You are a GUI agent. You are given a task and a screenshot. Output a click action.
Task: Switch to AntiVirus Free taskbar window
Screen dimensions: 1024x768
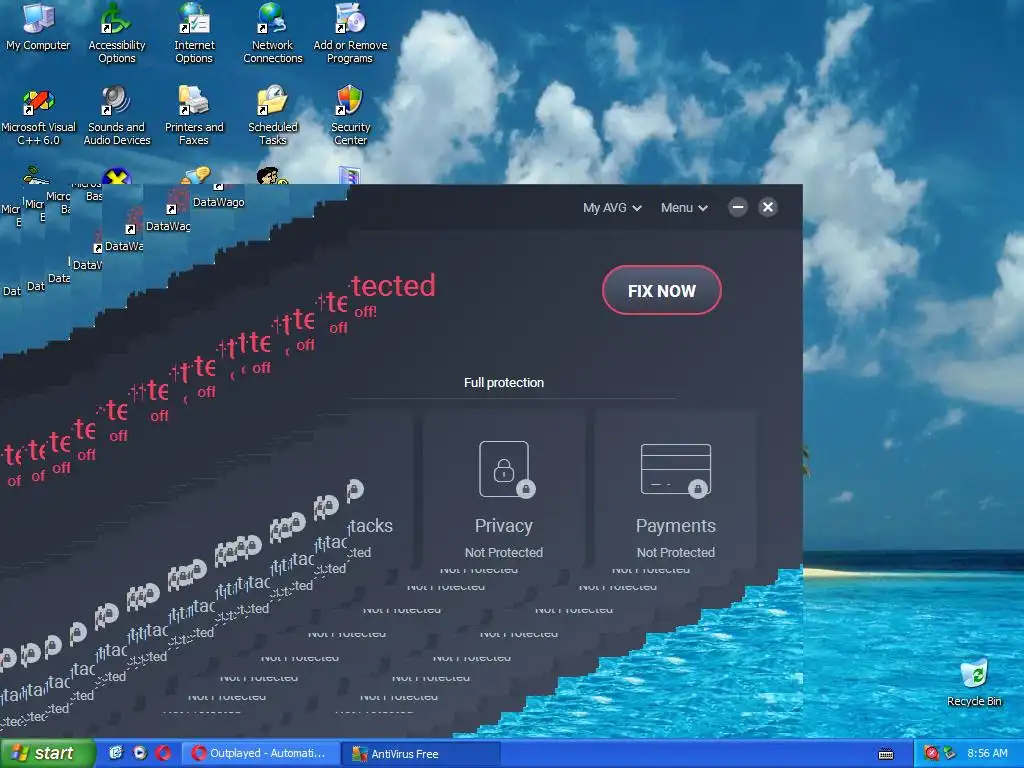click(x=421, y=754)
